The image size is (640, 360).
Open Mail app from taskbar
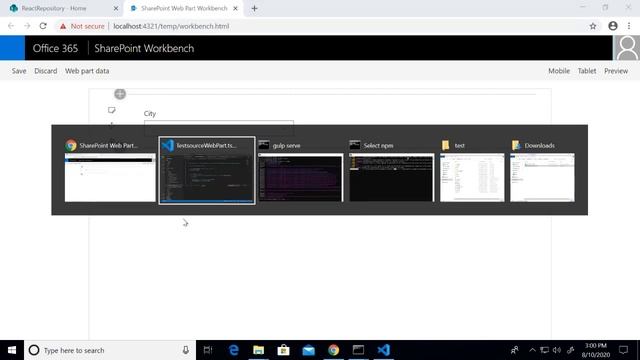[x=309, y=350]
